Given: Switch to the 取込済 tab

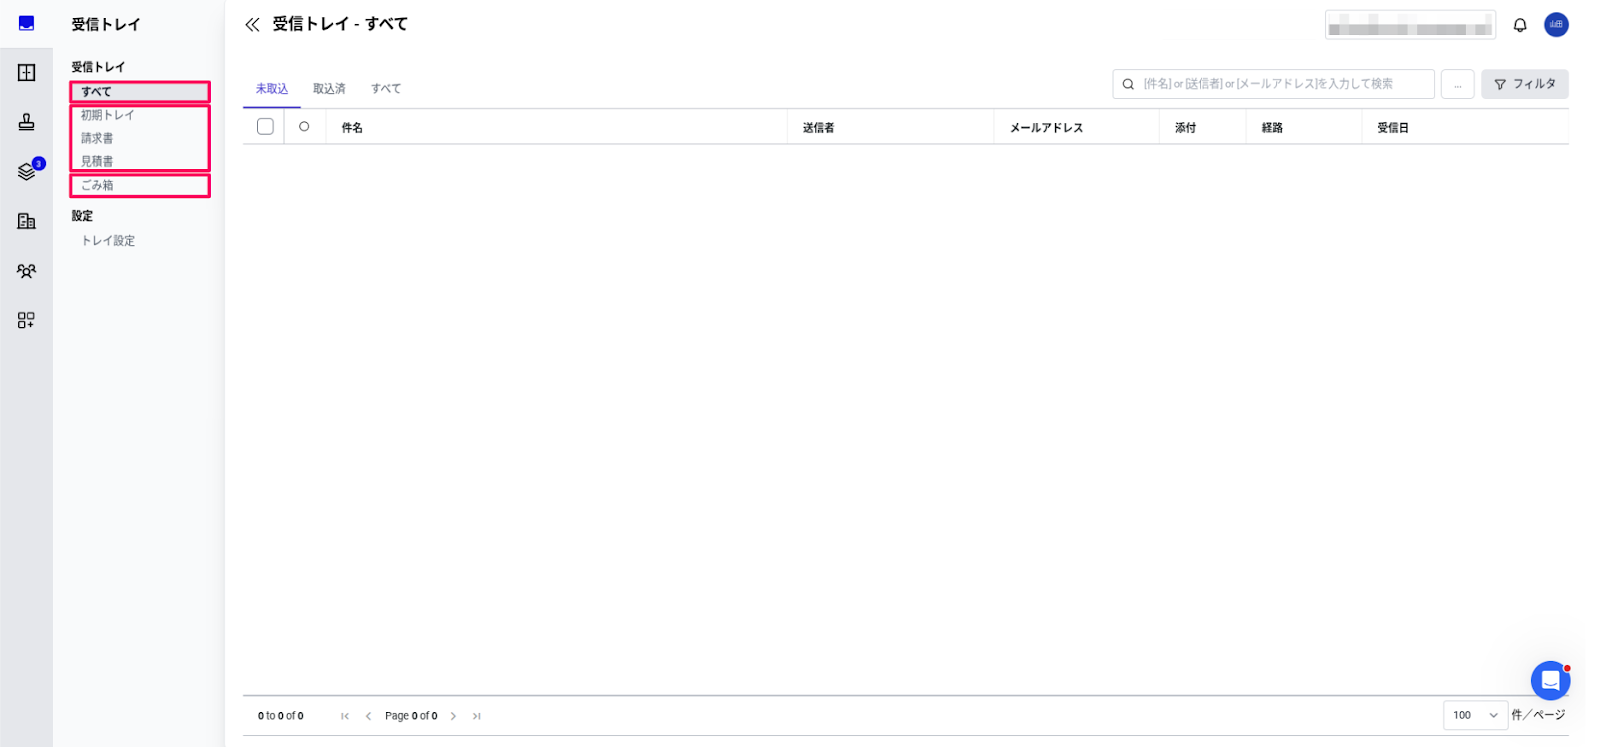Looking at the screenshot, I should (329, 89).
